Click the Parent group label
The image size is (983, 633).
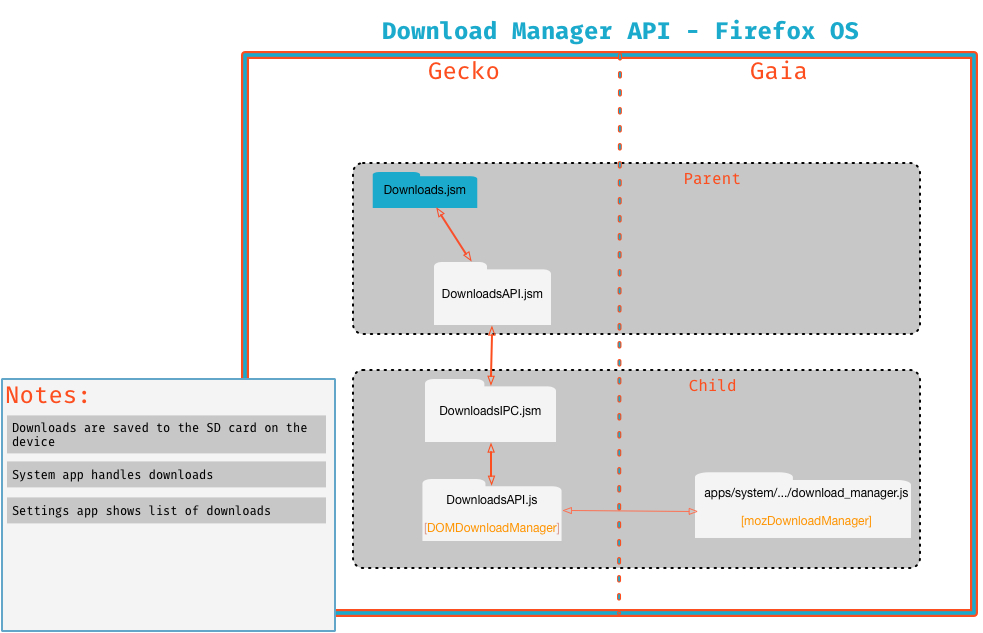pyautogui.click(x=712, y=179)
